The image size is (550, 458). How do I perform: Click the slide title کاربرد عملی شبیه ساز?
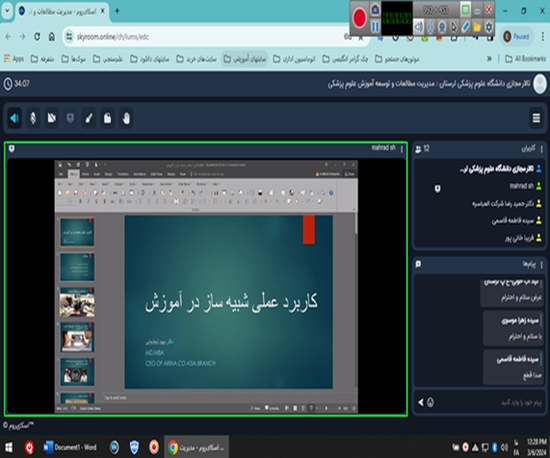(x=232, y=302)
